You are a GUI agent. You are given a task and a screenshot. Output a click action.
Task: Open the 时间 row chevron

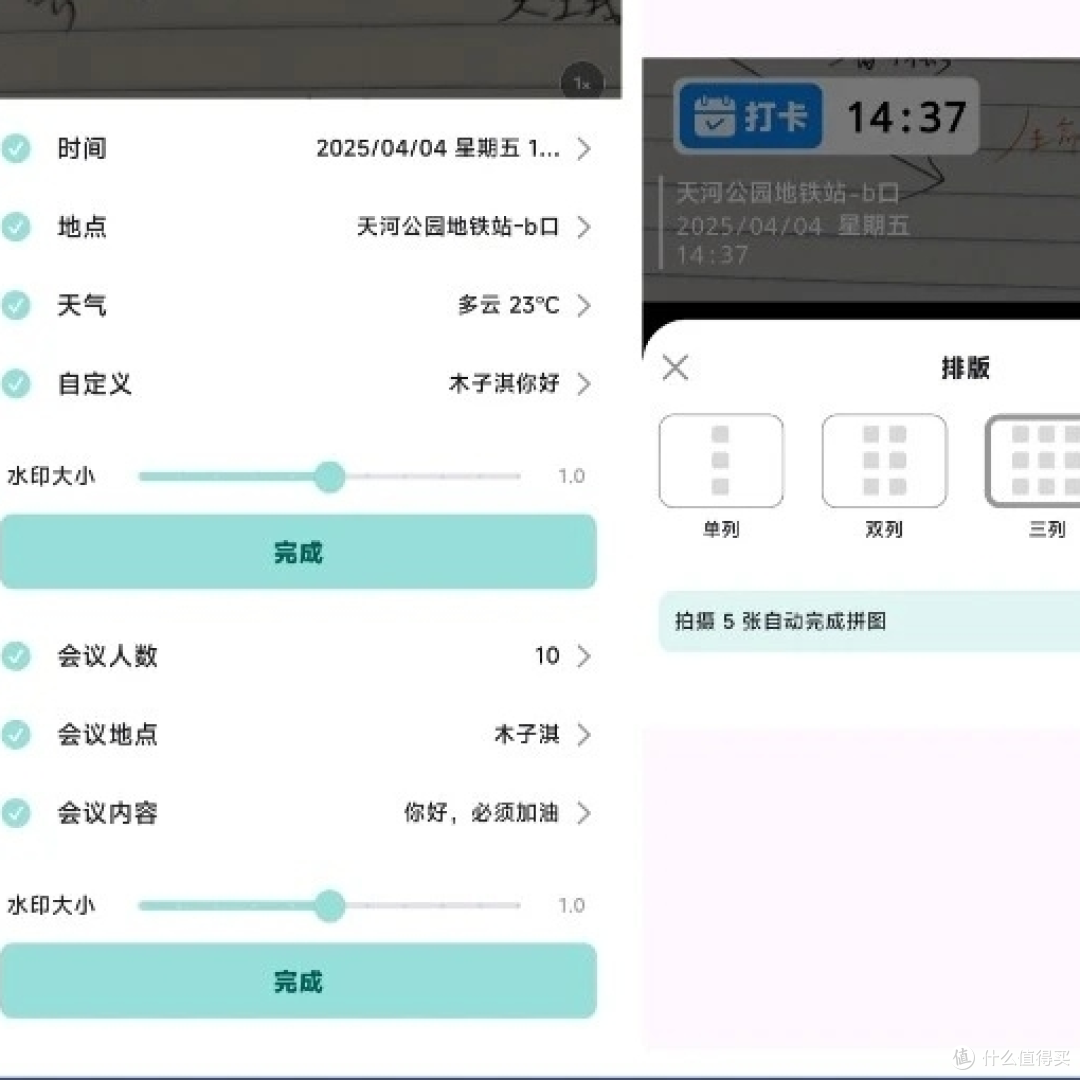coord(583,148)
